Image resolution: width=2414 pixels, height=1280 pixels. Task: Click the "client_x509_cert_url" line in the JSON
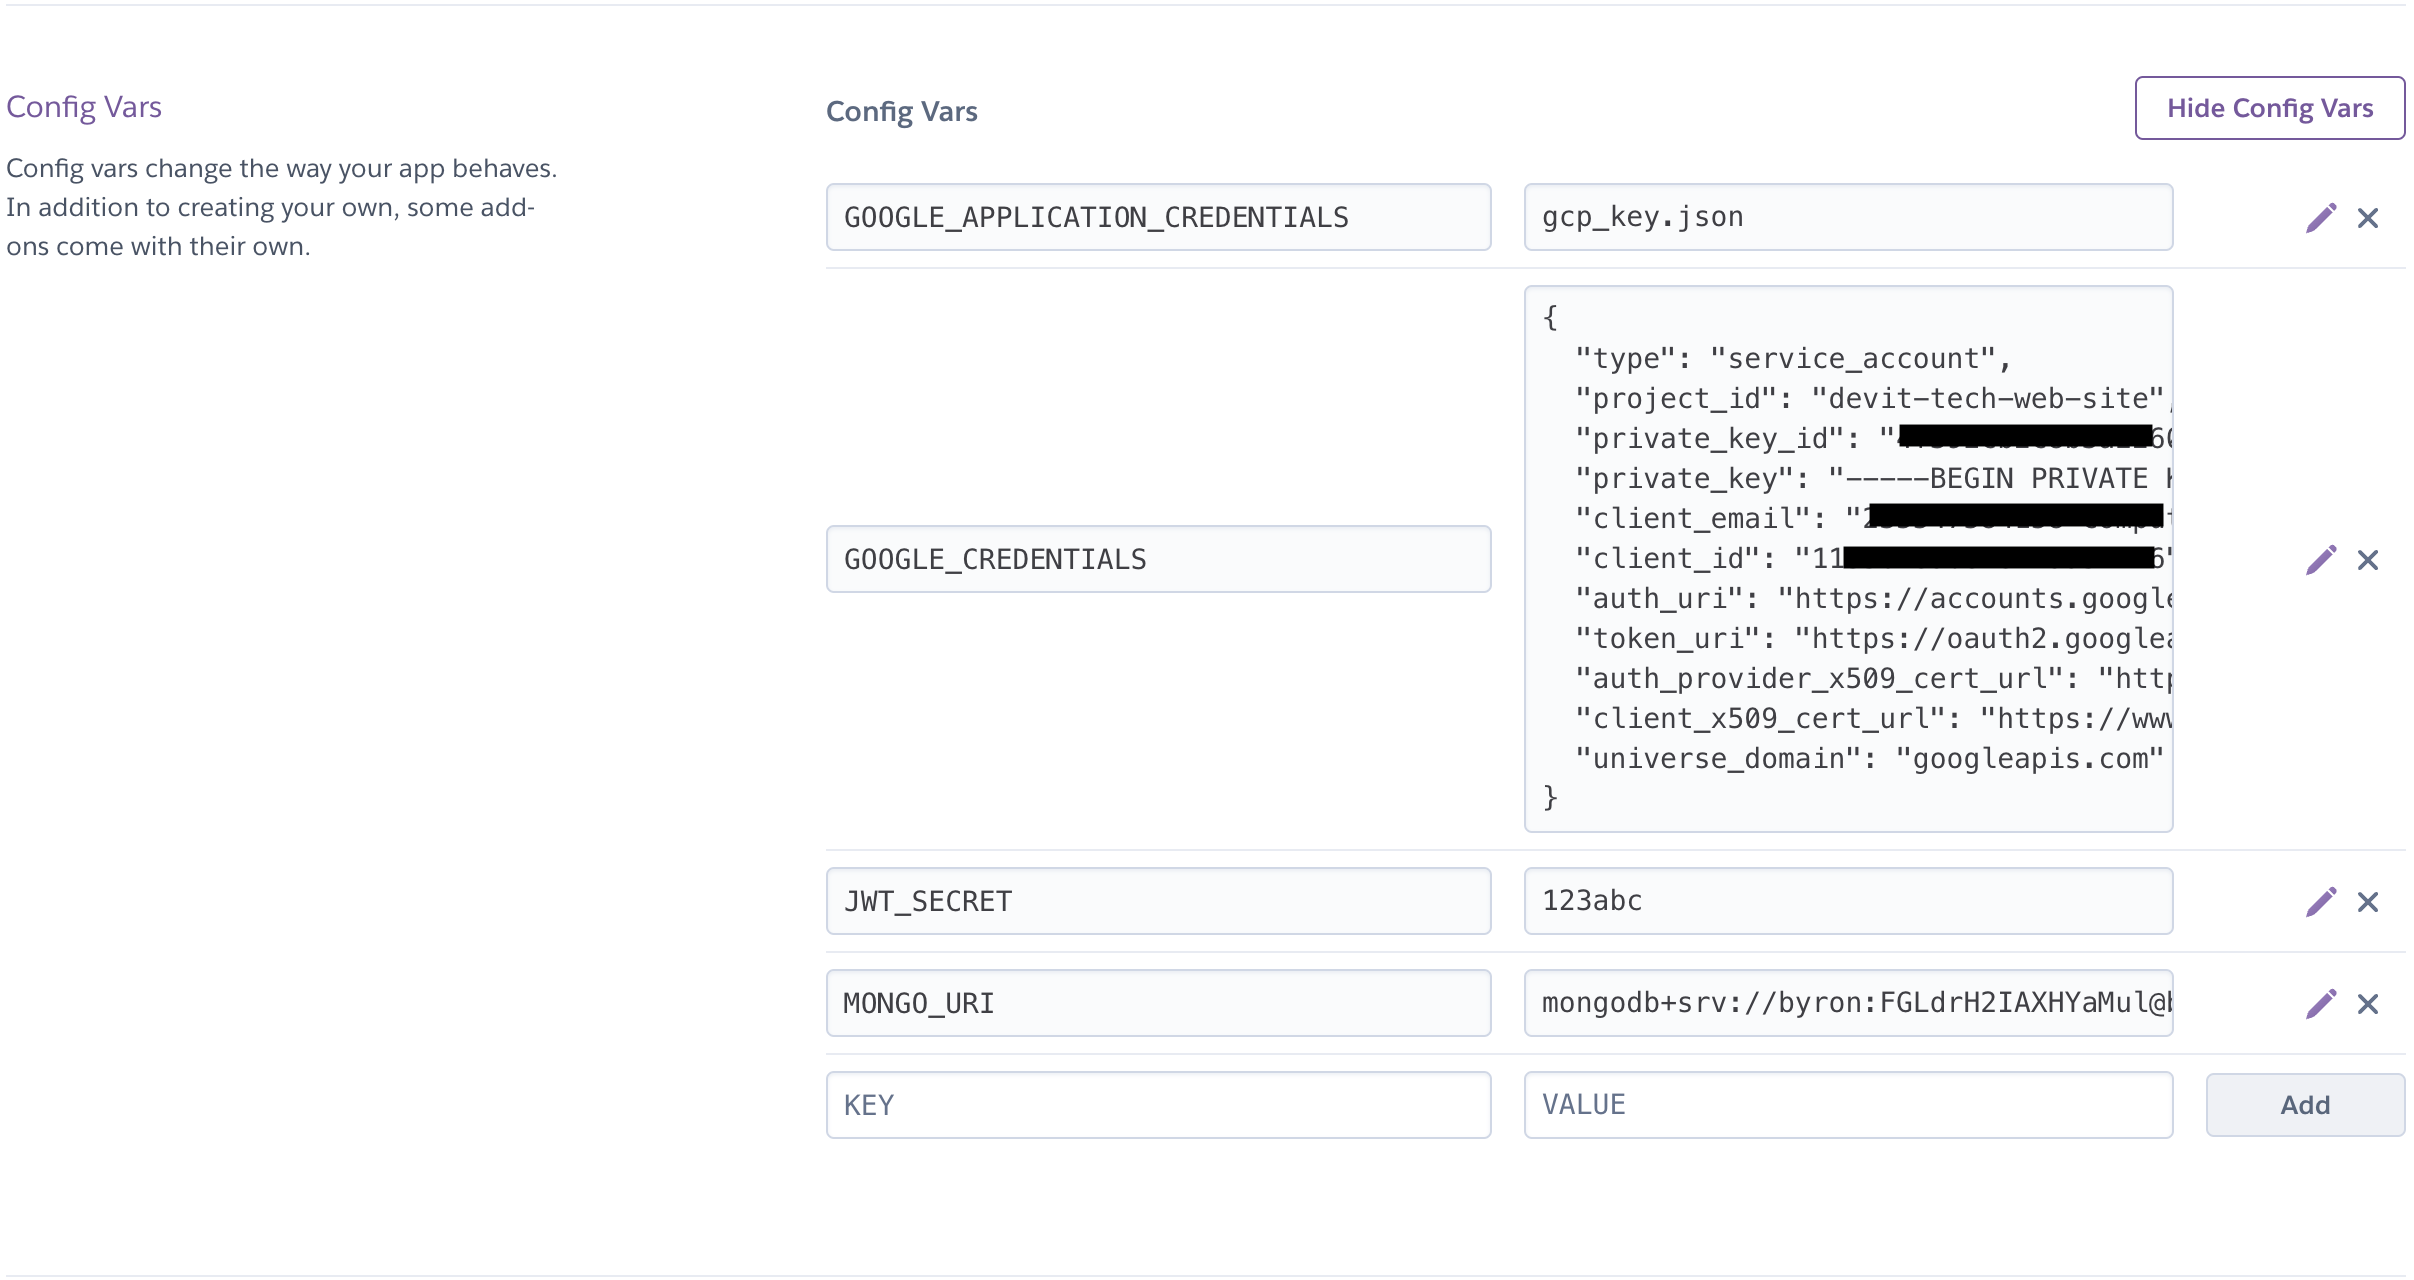click(x=1872, y=719)
